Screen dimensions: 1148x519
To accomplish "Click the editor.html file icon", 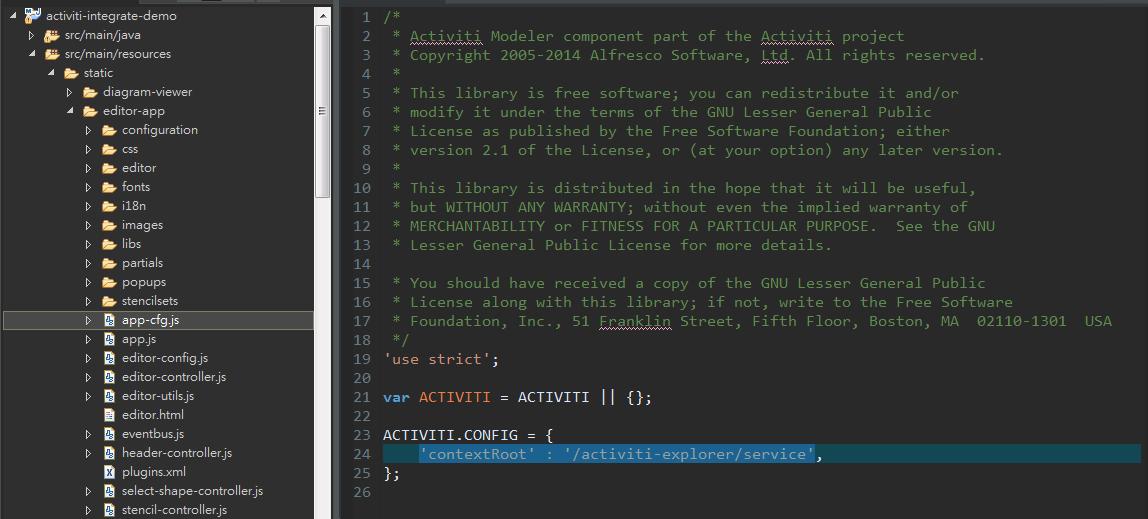I will click(109, 415).
